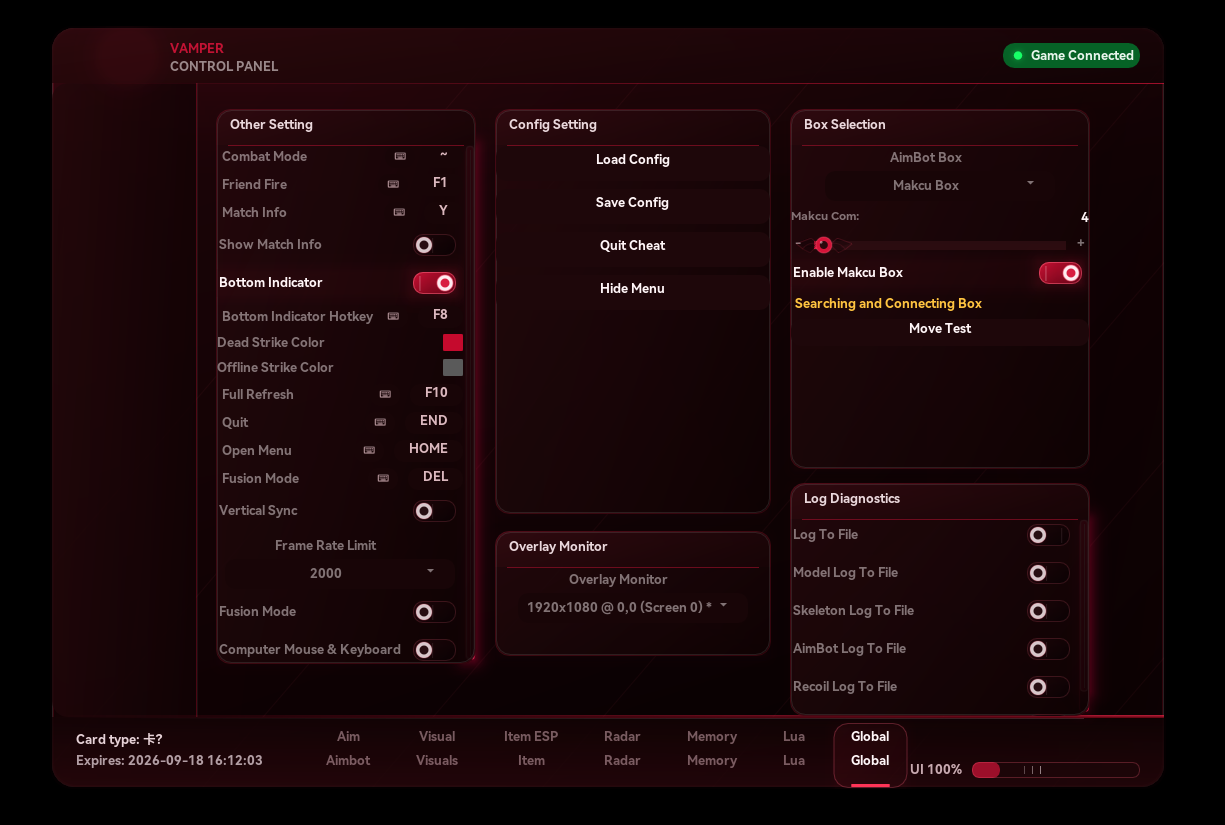Viewport: 1225px width, 825px height.
Task: Enable the Computer Mouse & Keyboard switch
Action: pos(434,650)
